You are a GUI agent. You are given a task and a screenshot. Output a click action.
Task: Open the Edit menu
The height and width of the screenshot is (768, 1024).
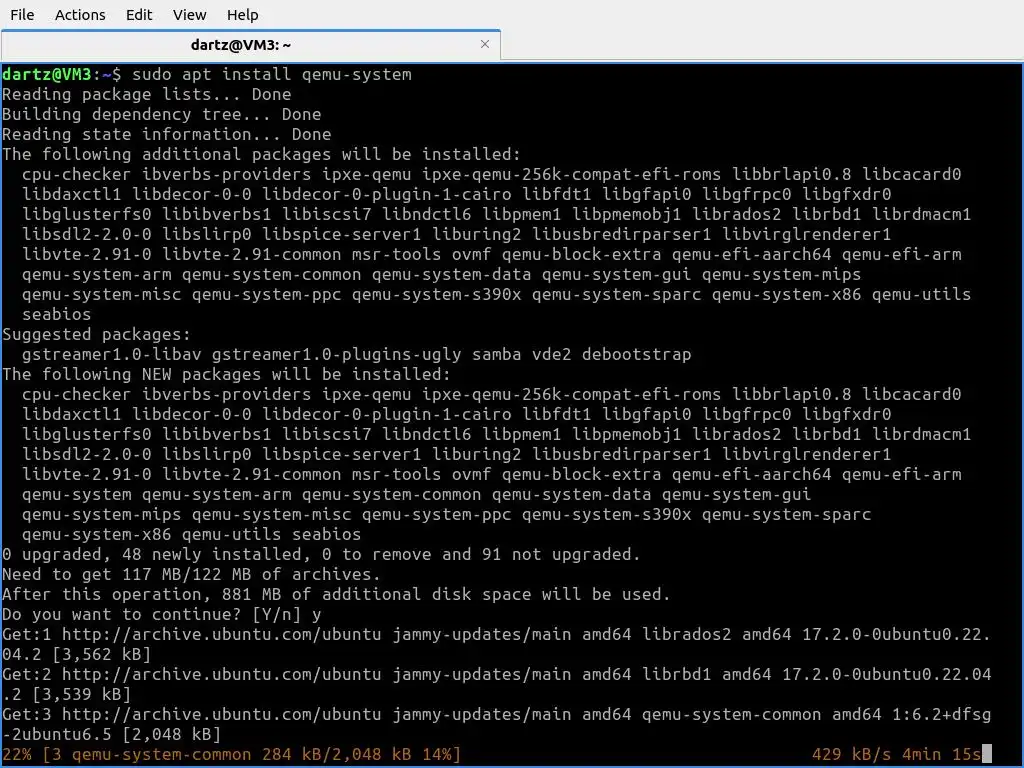(138, 14)
